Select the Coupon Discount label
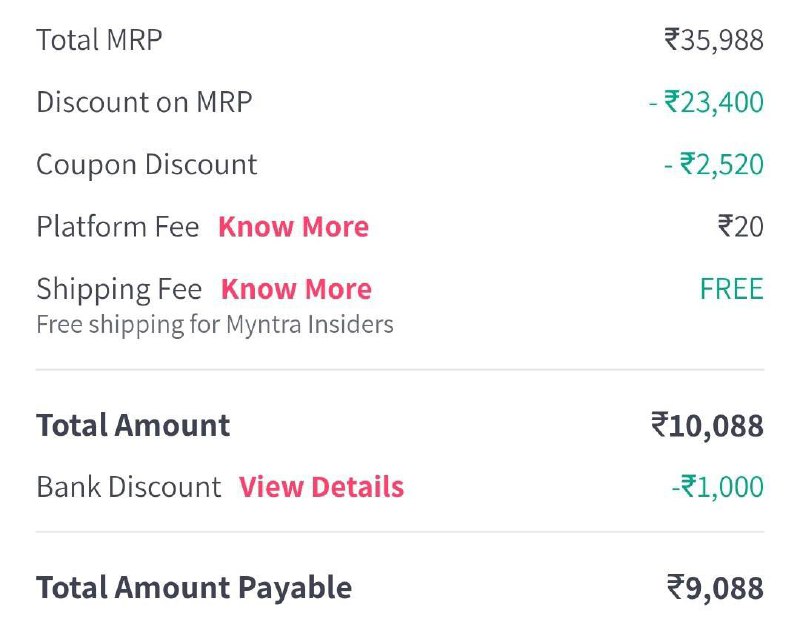Screen dimensions: 800x639 pos(147,164)
